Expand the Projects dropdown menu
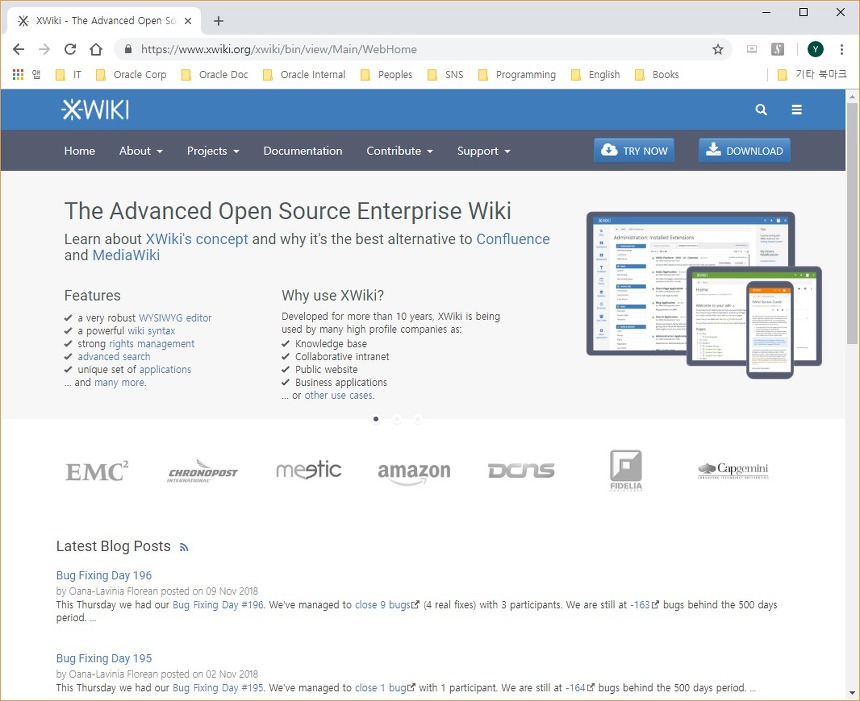The width and height of the screenshot is (860, 701). coord(213,151)
